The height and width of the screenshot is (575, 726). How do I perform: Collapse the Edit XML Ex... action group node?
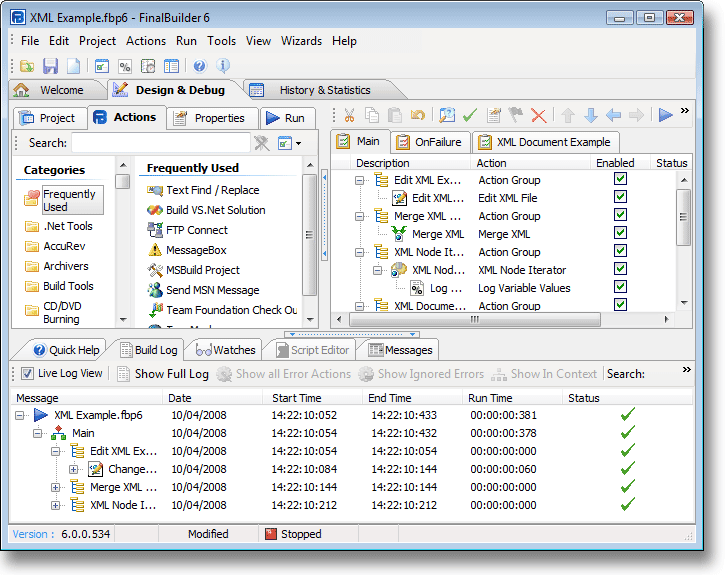pyautogui.click(x=359, y=180)
